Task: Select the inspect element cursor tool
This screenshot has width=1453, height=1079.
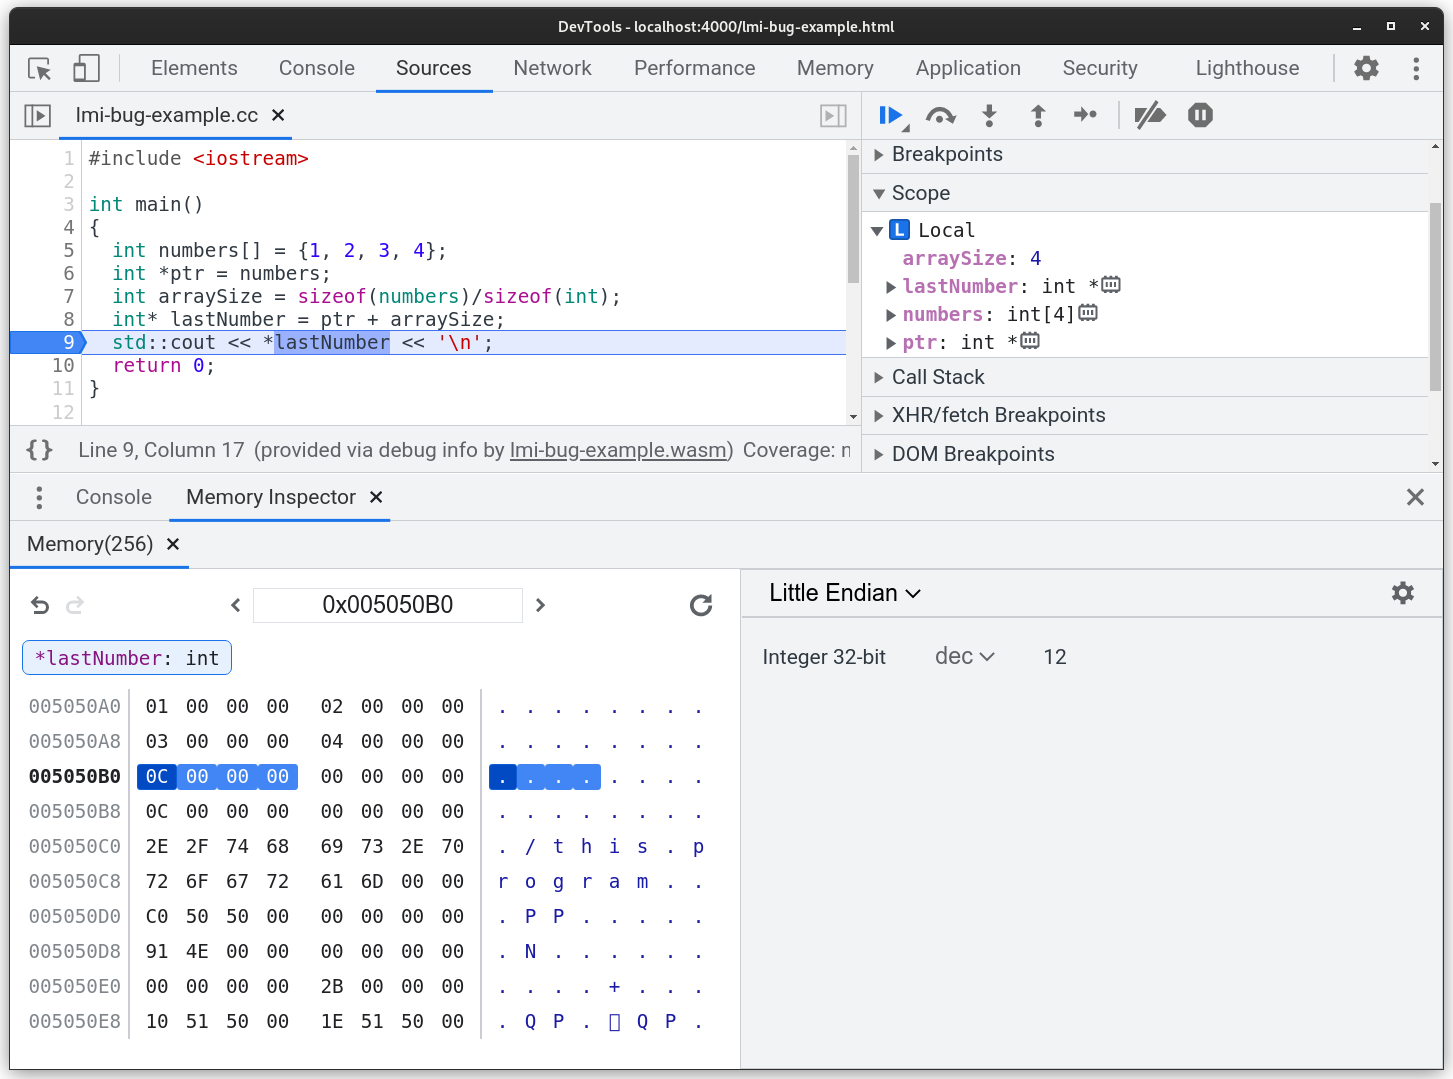Action: coord(39,68)
